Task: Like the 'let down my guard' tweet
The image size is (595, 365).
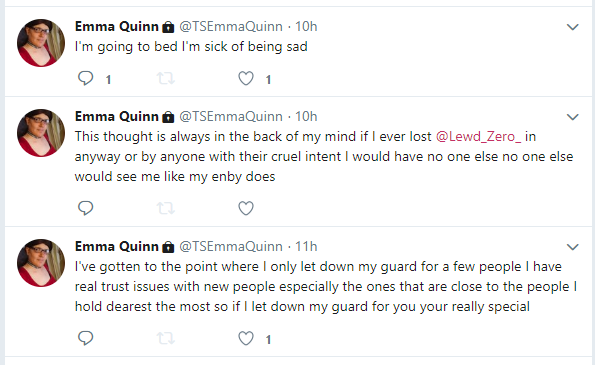Action: tap(246, 338)
